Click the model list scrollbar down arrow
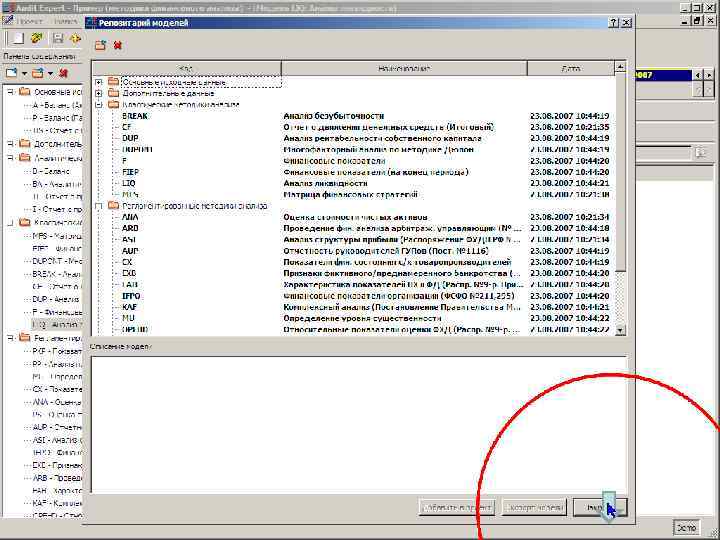 pyautogui.click(x=620, y=330)
